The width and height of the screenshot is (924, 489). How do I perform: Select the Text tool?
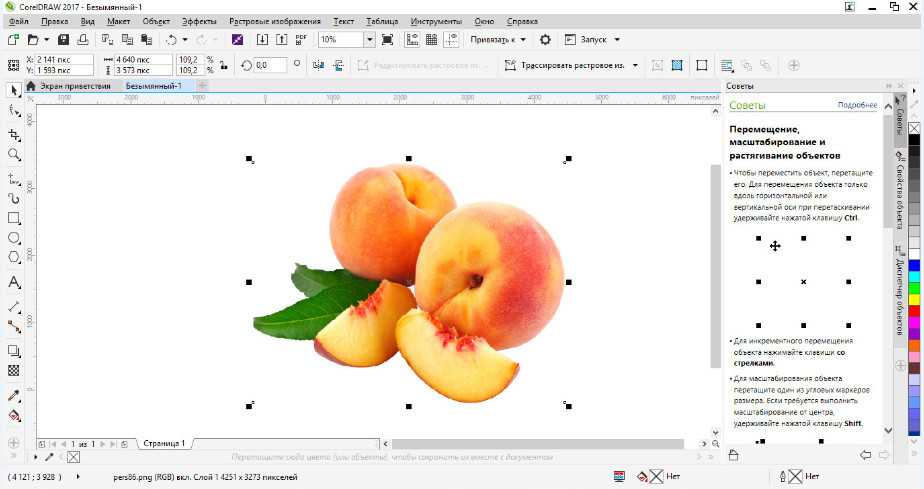click(14, 282)
